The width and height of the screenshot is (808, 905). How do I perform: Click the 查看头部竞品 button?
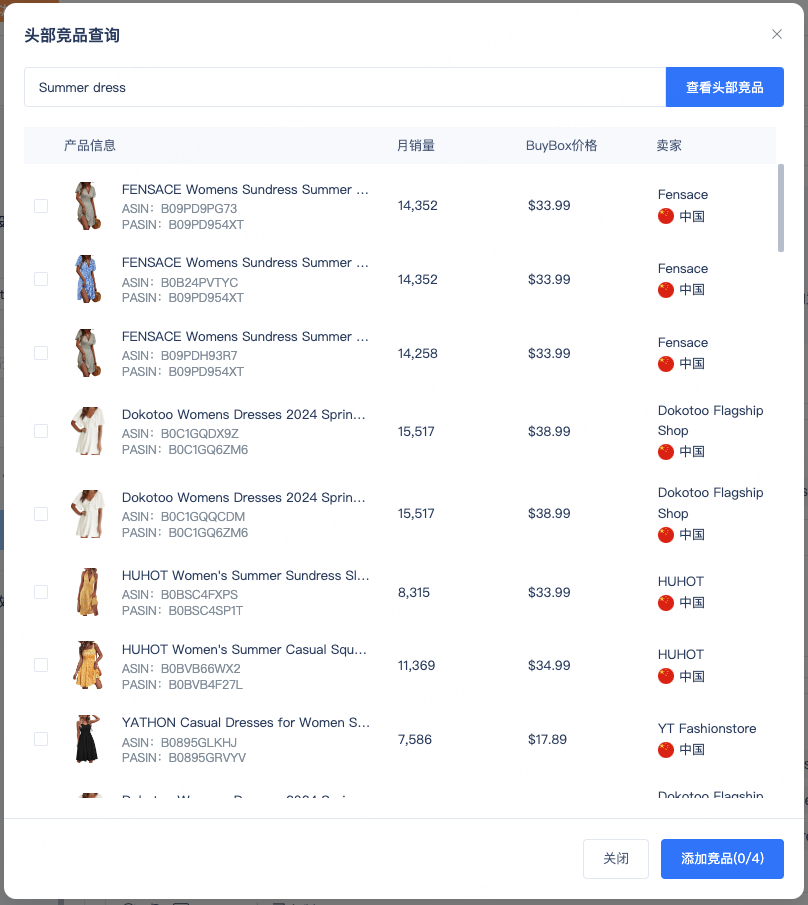click(724, 87)
